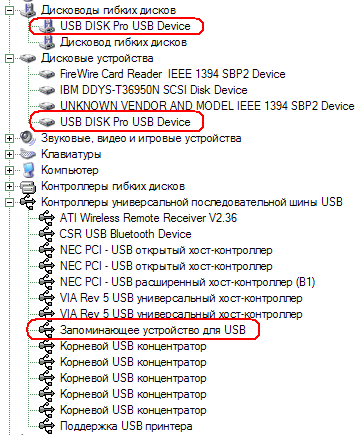The height and width of the screenshot is (435, 361).
Task: Expand the Компьютер category
Action: tap(9, 170)
